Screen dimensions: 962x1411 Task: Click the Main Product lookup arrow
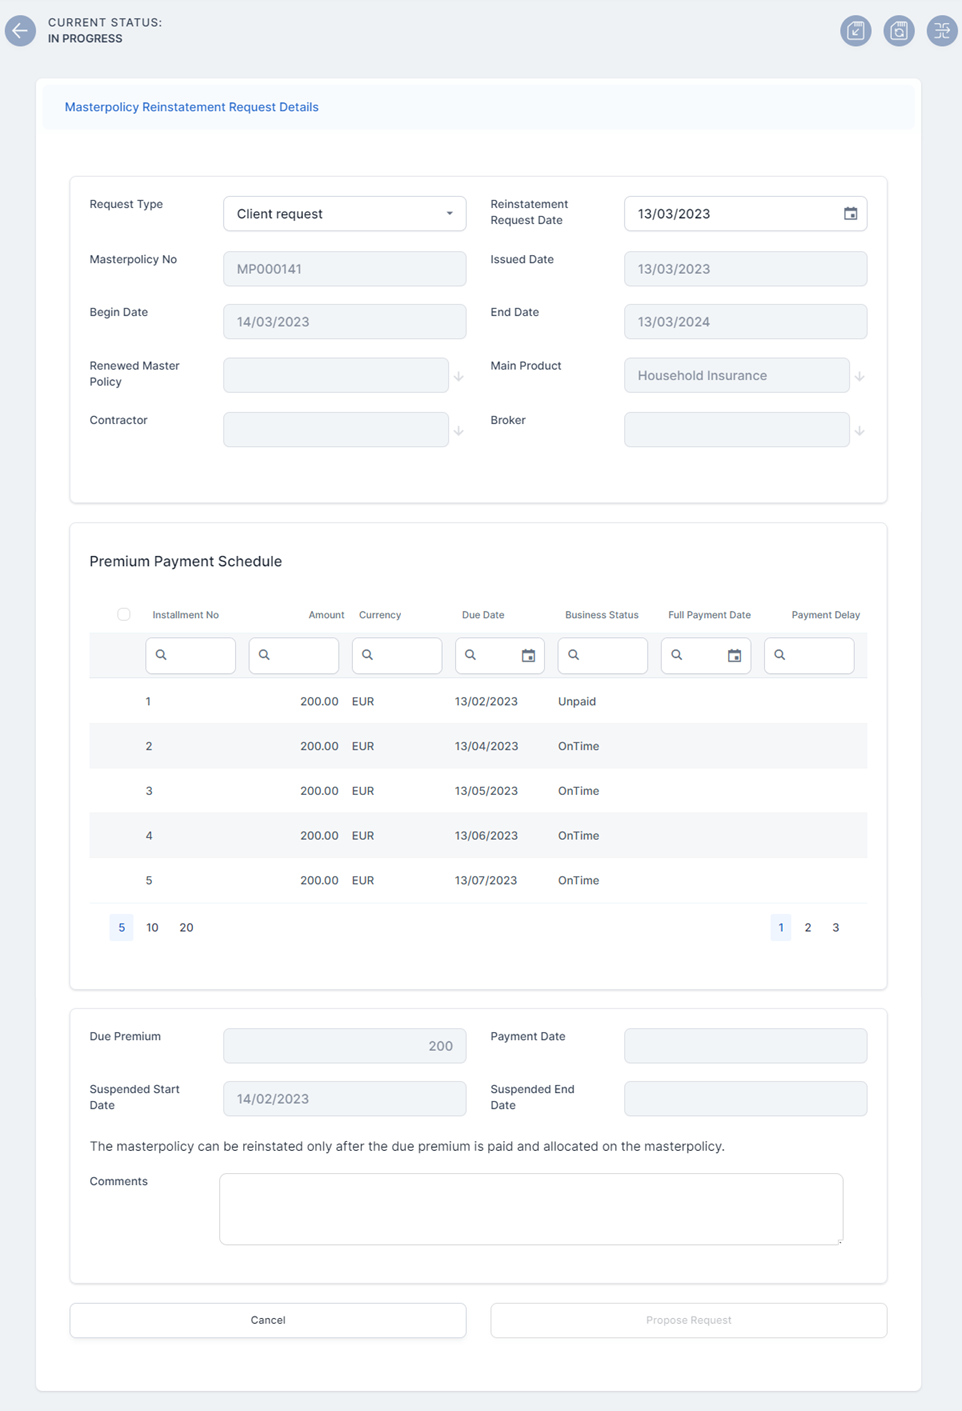coord(859,377)
